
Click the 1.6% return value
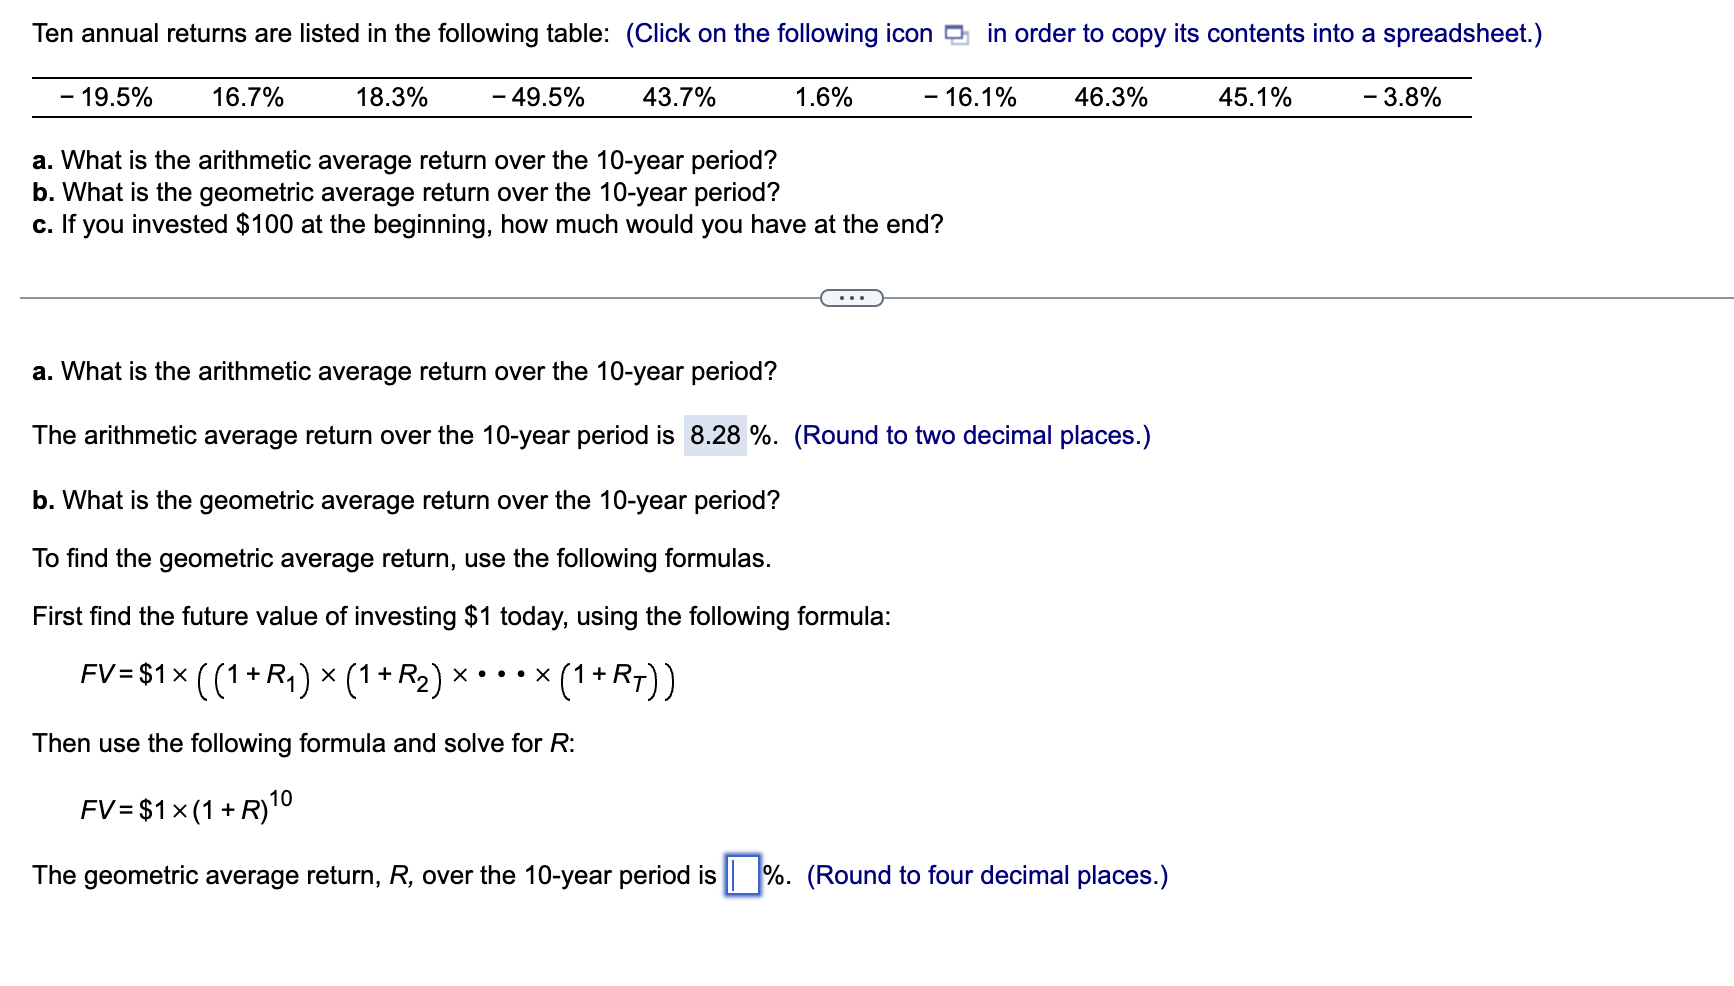pos(823,96)
